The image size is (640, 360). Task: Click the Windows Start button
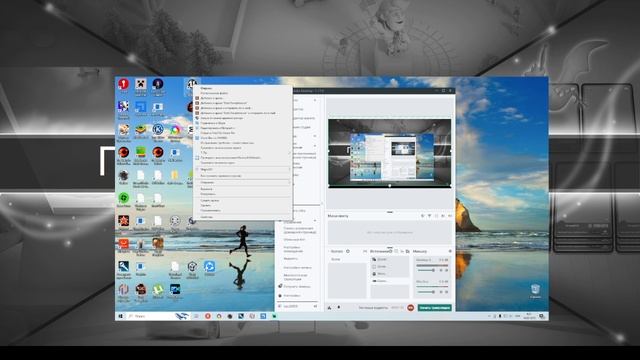click(x=121, y=316)
